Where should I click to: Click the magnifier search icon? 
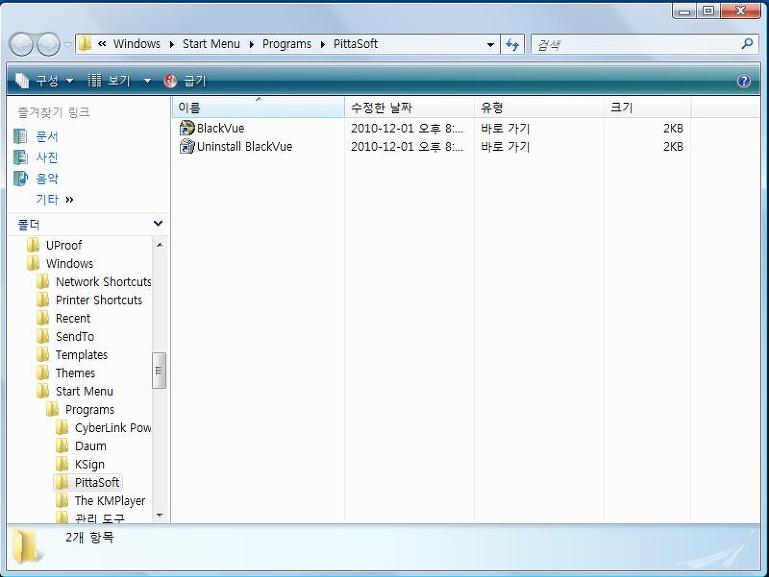click(747, 44)
